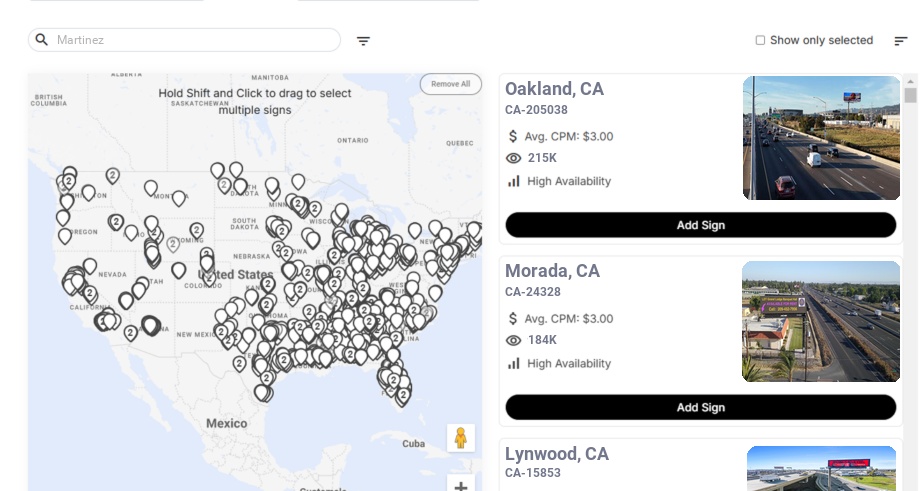Click the Street View pegman icon

(x=460, y=438)
